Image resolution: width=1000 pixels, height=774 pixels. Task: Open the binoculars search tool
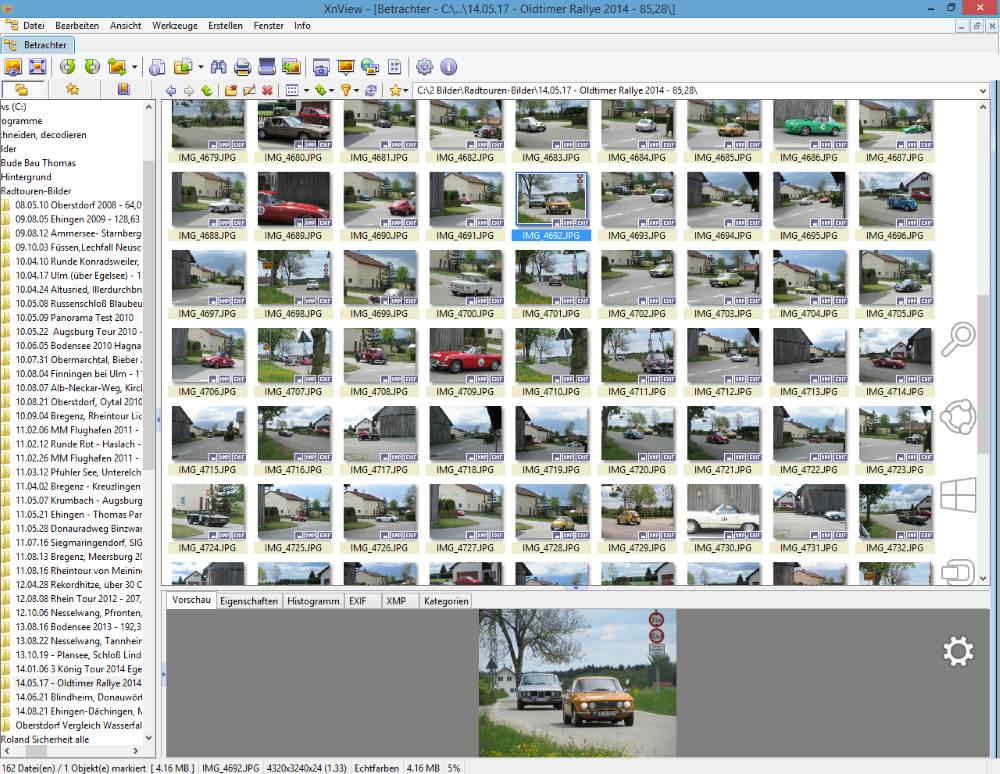[217, 67]
